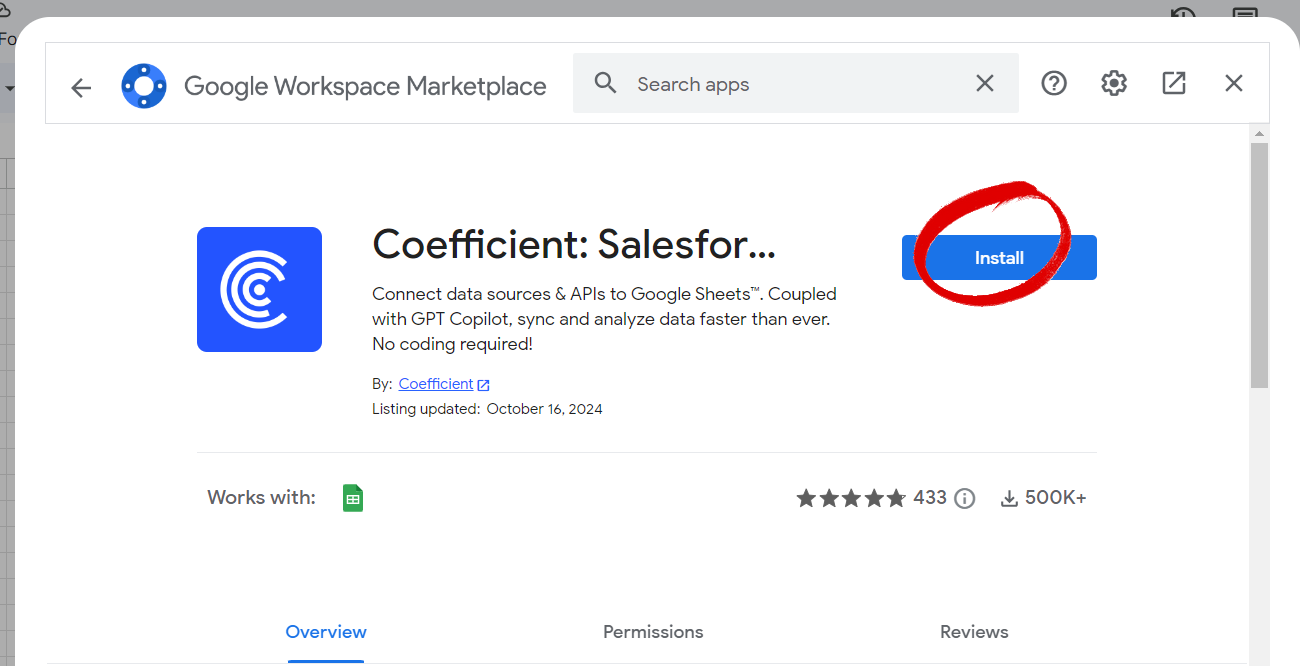Click the external link icon beside Coefficient
This screenshot has width=1300, height=666.
[x=483, y=385]
